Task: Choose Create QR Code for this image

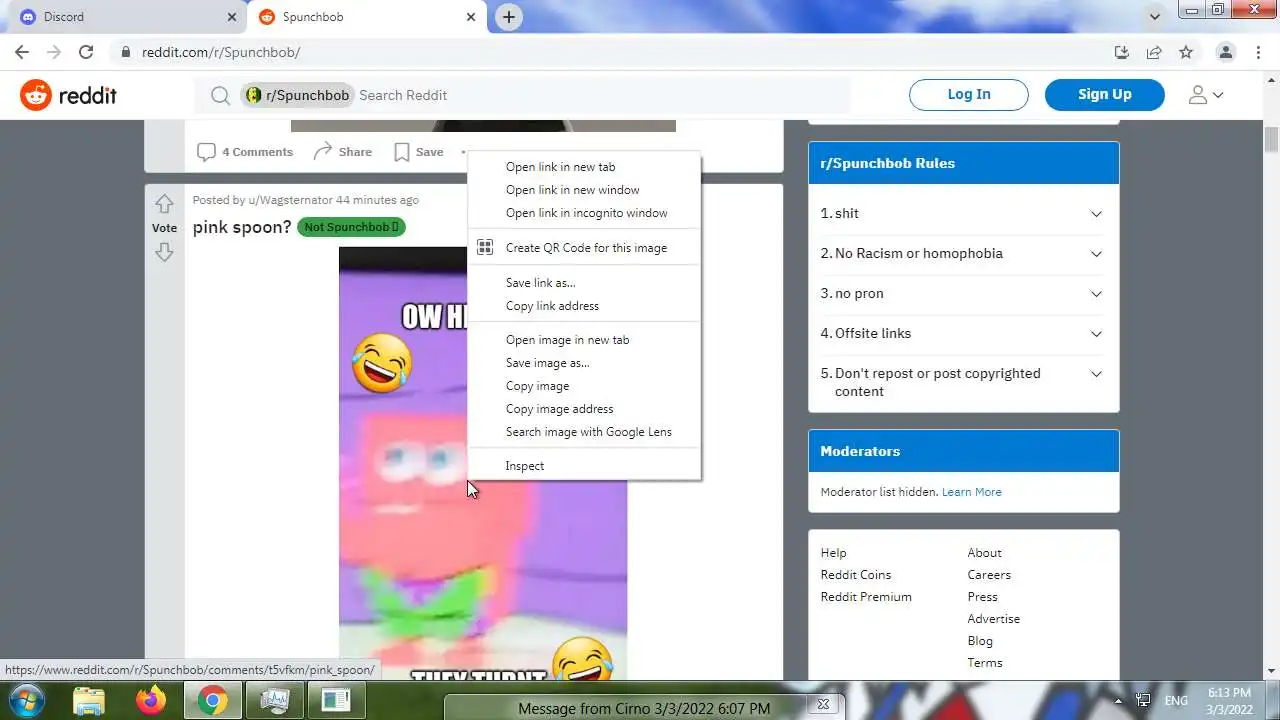Action: pos(584,248)
